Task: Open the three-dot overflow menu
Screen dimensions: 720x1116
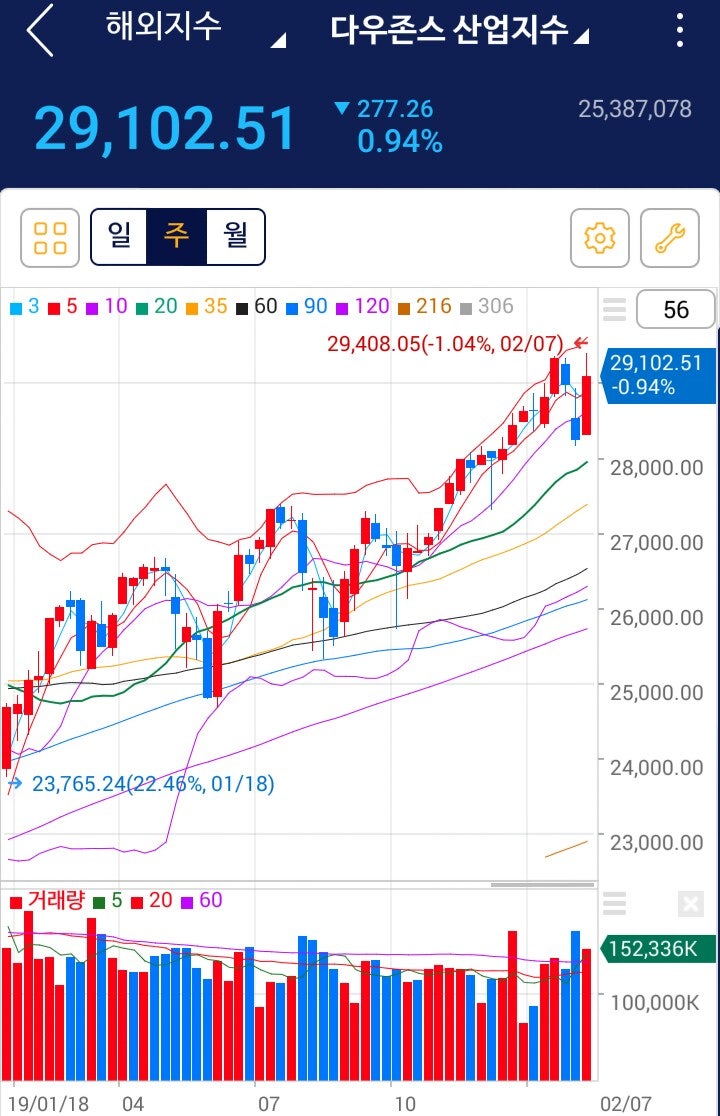Action: 680,31
